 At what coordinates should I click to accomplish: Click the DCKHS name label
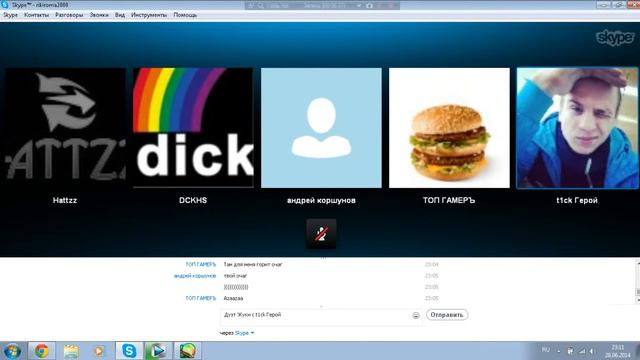pyautogui.click(x=193, y=200)
